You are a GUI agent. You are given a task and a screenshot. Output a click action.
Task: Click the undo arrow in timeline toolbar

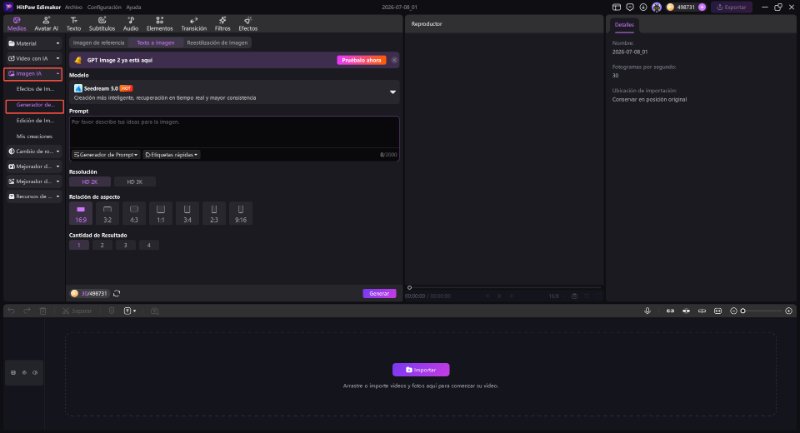(11, 311)
